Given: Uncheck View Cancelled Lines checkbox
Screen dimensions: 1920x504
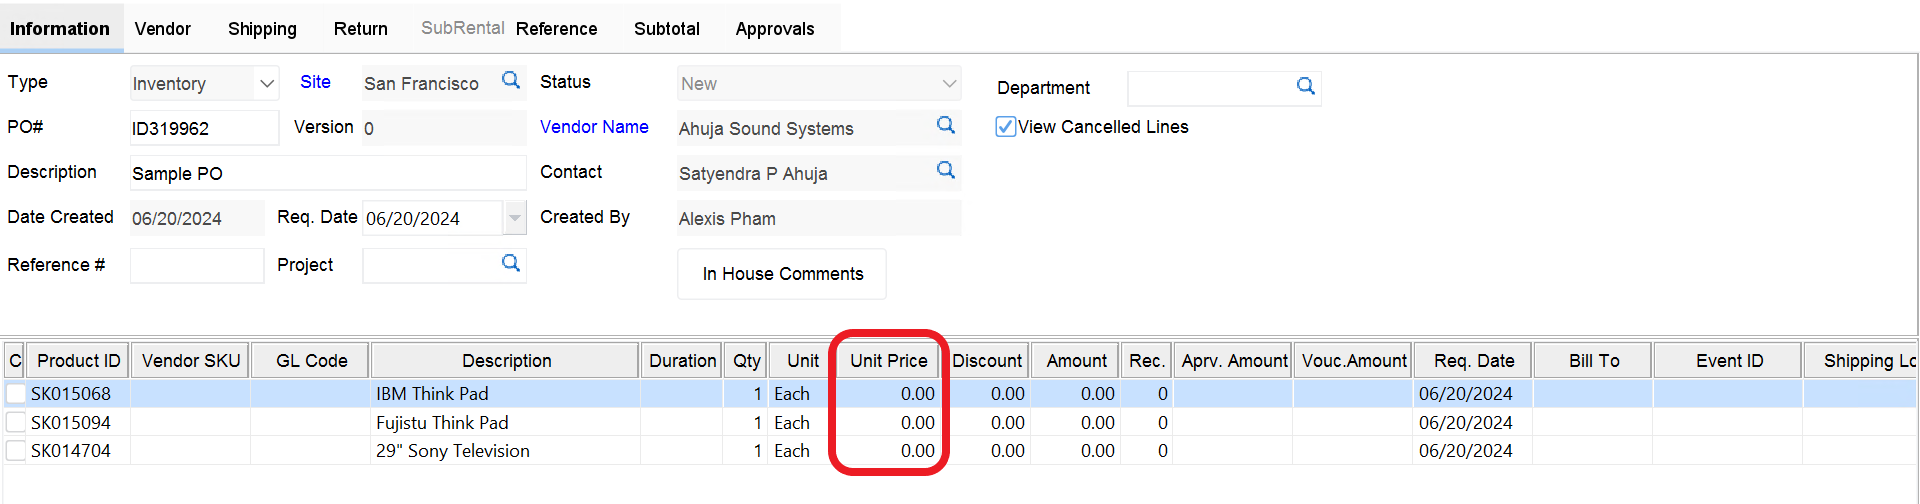Looking at the screenshot, I should click(1006, 127).
